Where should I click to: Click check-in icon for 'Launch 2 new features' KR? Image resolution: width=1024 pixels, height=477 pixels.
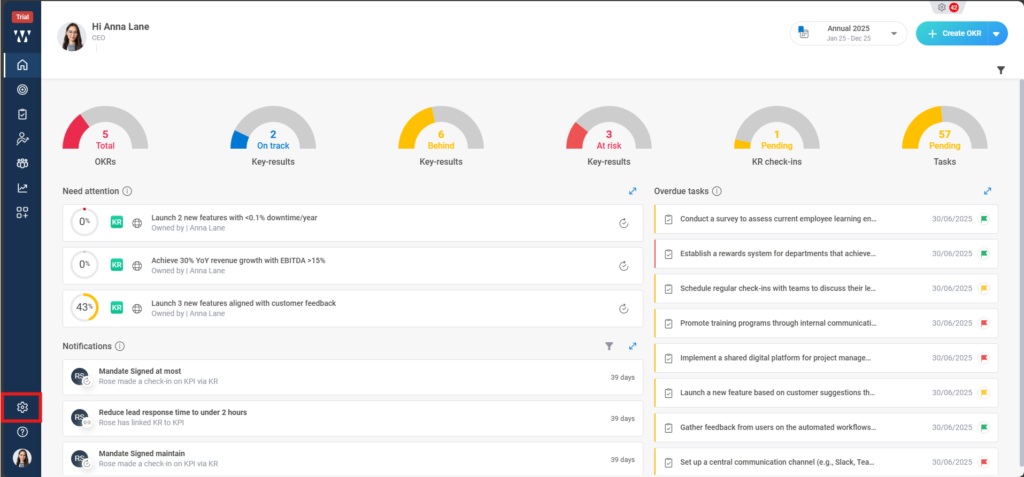coord(623,222)
